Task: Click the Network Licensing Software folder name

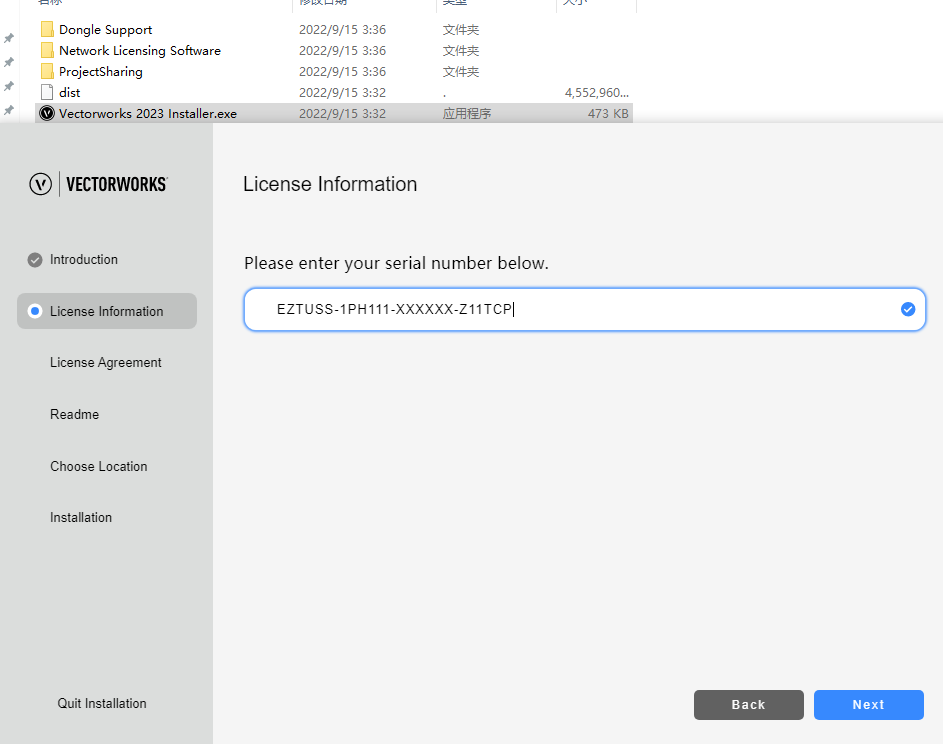Action: [140, 51]
